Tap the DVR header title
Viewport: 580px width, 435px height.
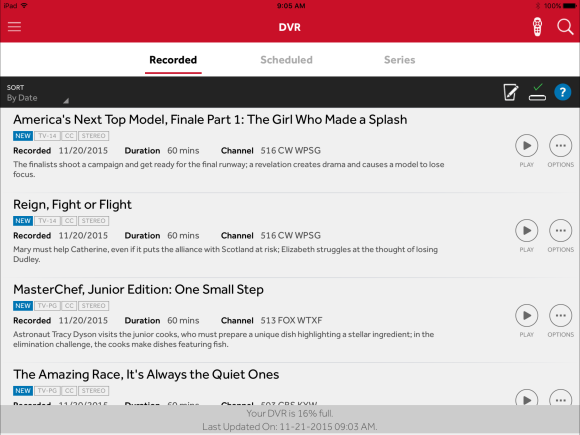pos(290,27)
